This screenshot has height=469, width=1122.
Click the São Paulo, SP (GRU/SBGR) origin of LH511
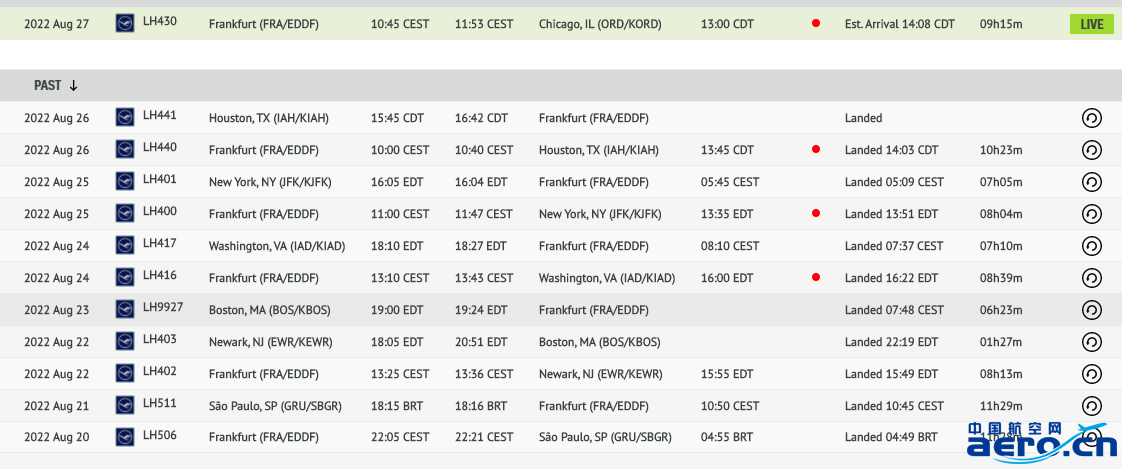pyautogui.click(x=275, y=406)
